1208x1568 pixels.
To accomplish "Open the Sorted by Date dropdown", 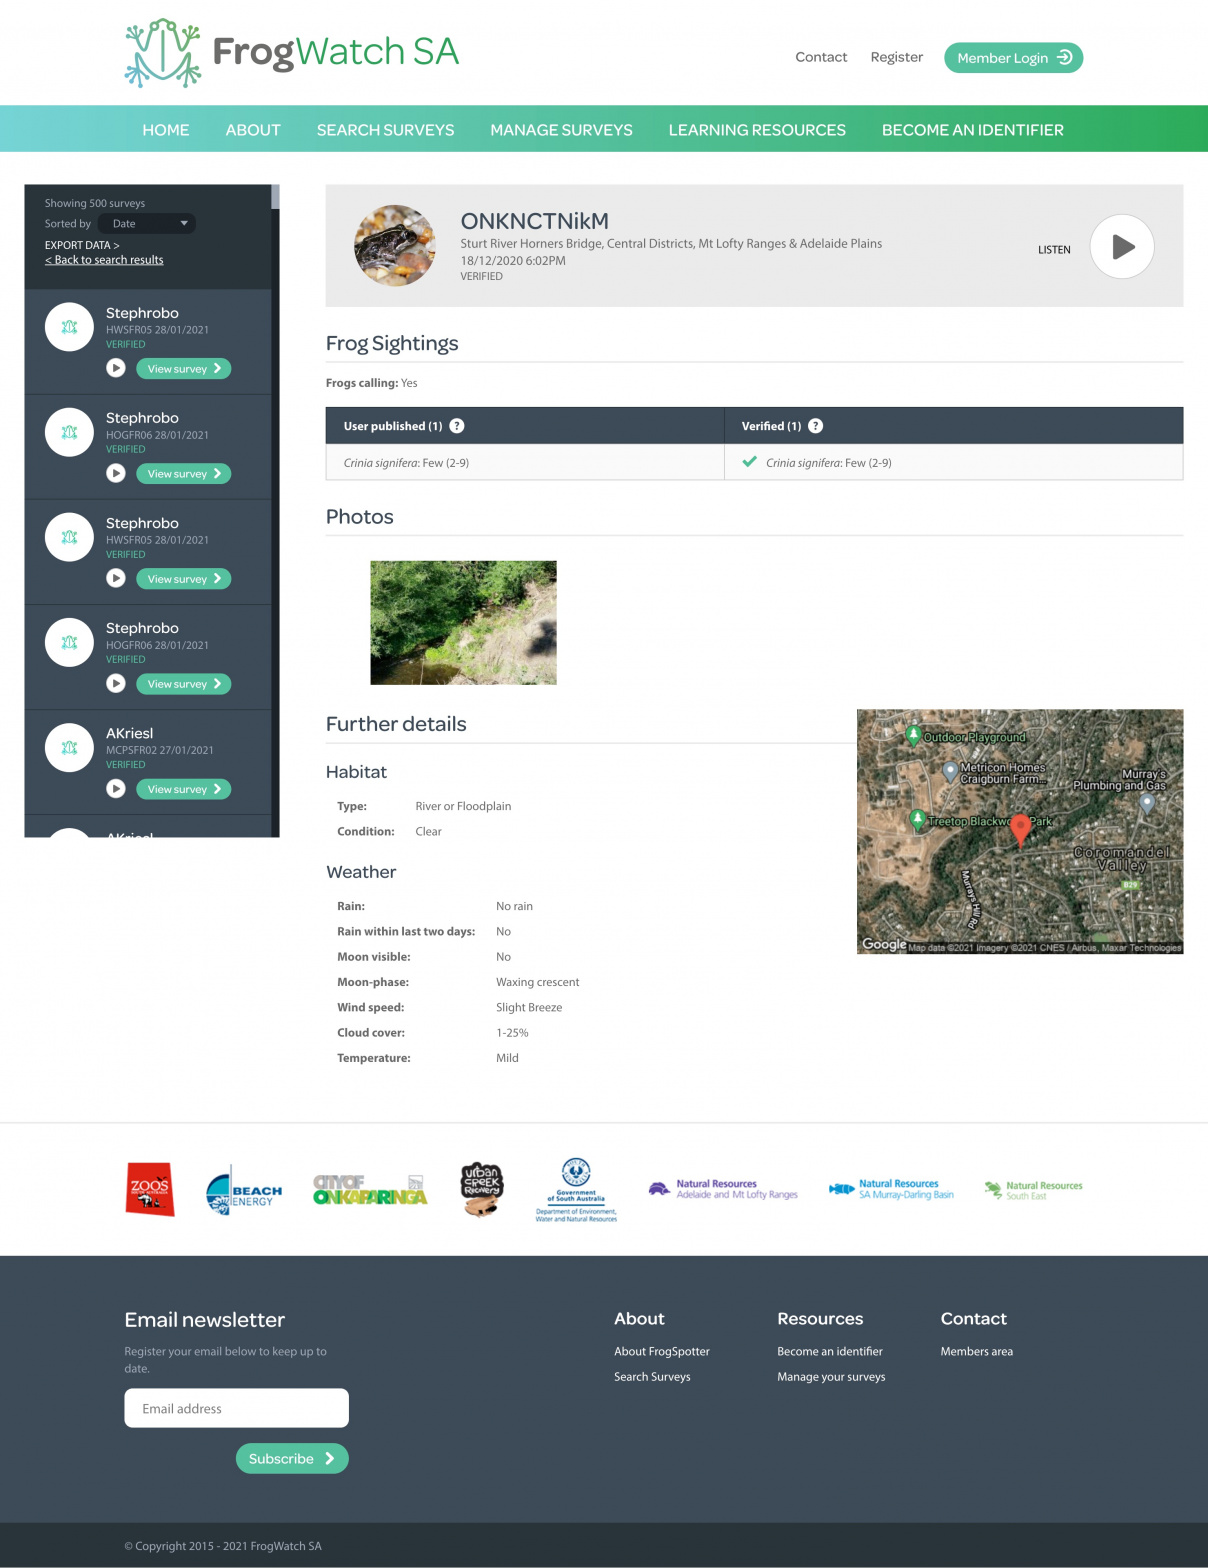I will tap(147, 224).
